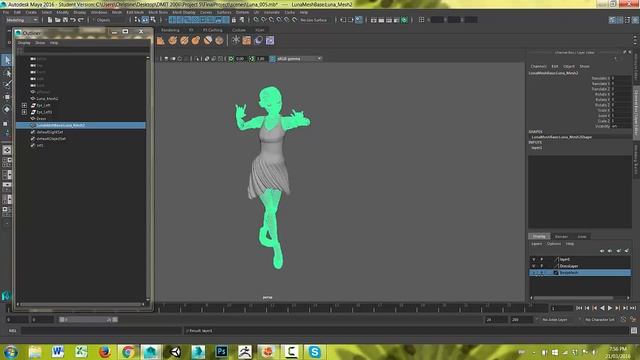This screenshot has width=640, height=360.
Task: Open the Outliner Display menu
Action: tap(24, 42)
